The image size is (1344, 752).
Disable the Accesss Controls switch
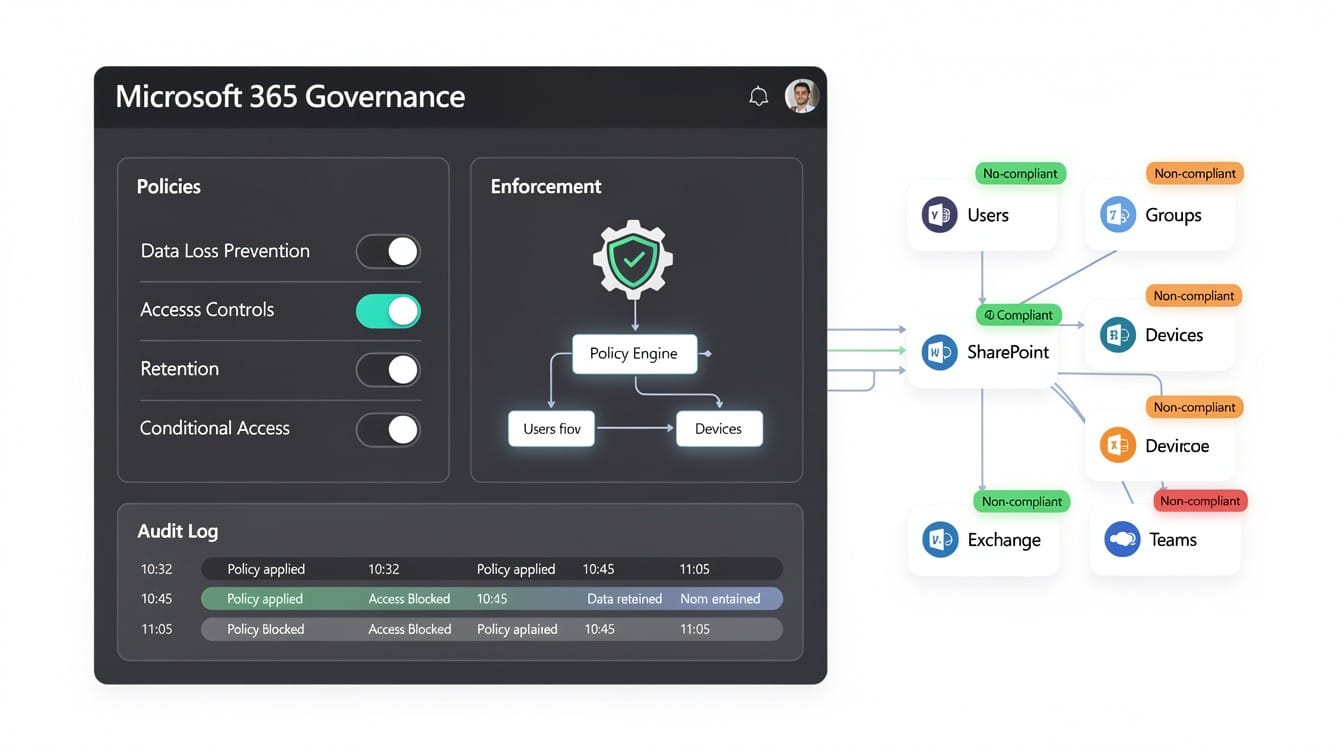click(x=388, y=311)
